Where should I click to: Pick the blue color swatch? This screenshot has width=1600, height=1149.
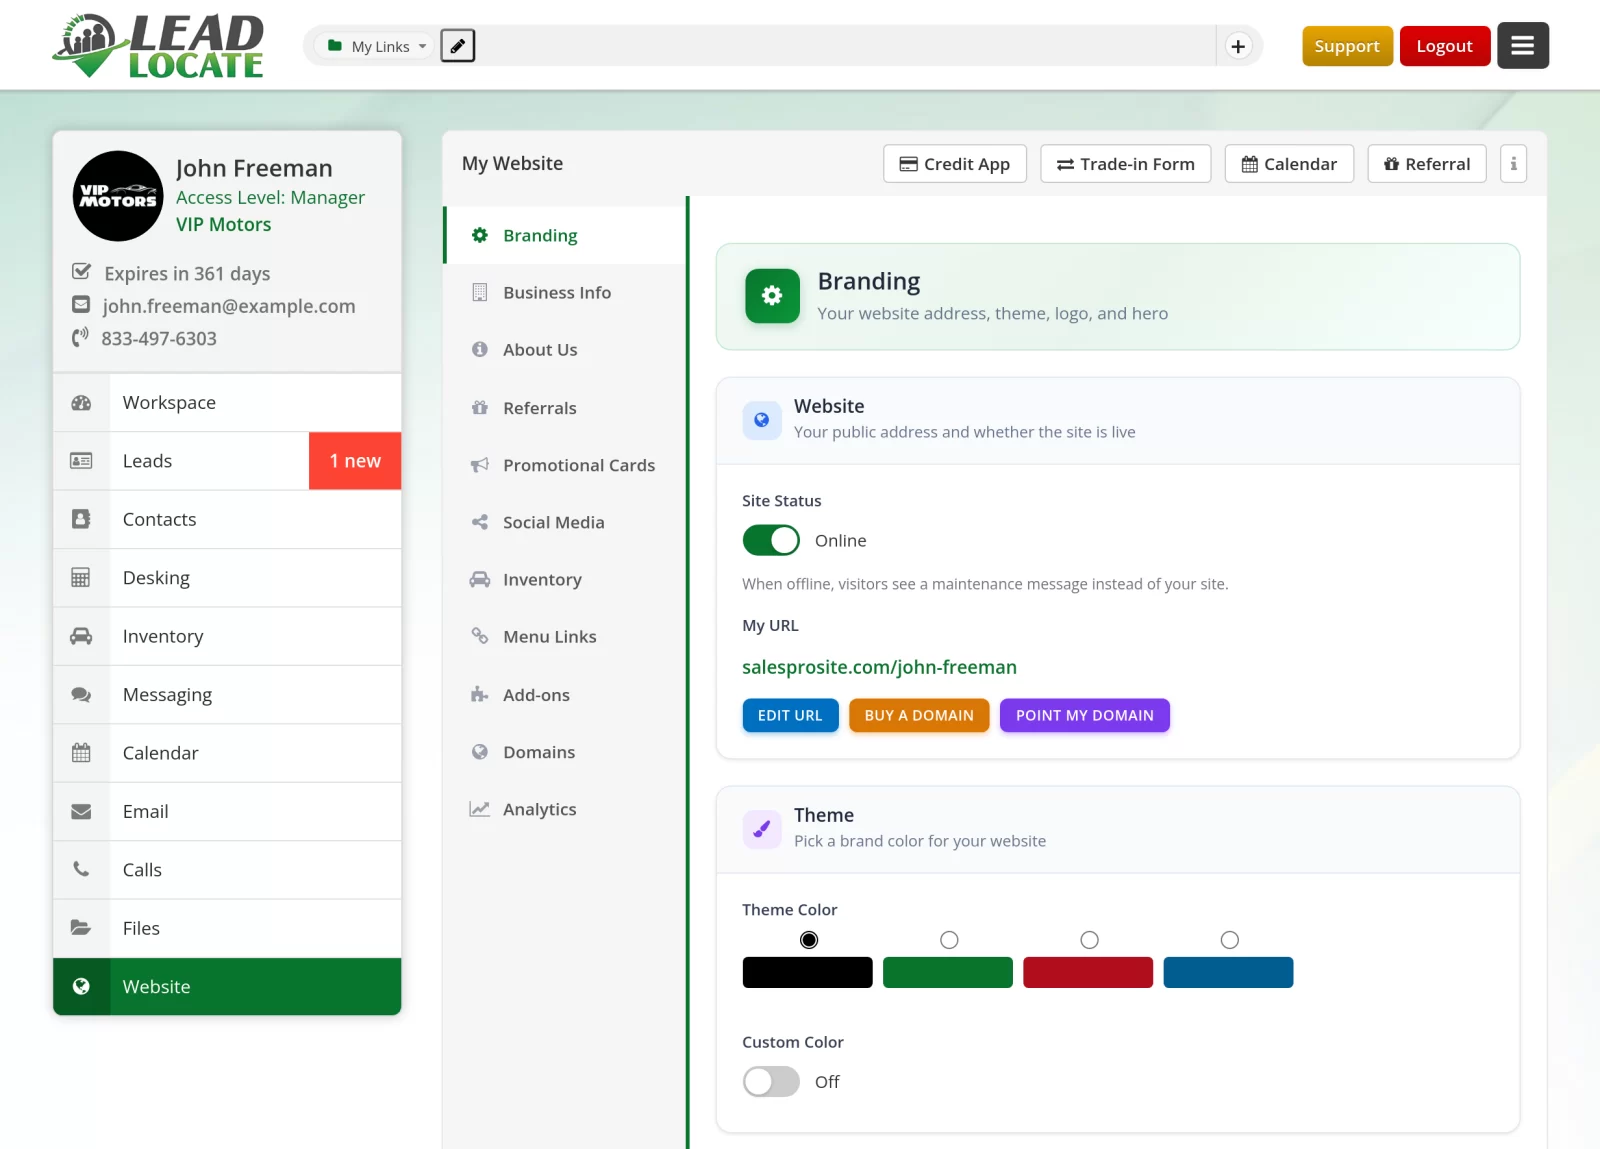coord(1228,972)
